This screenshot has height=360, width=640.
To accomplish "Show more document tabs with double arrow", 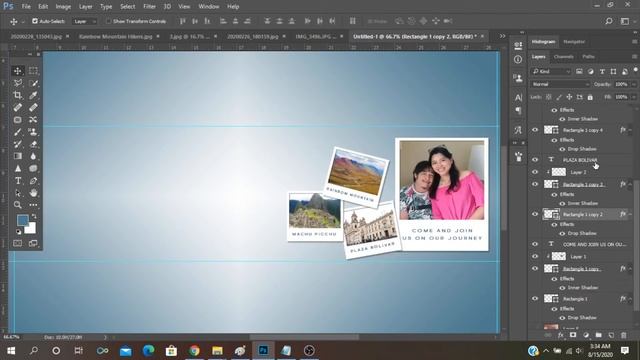I will click(502, 36).
